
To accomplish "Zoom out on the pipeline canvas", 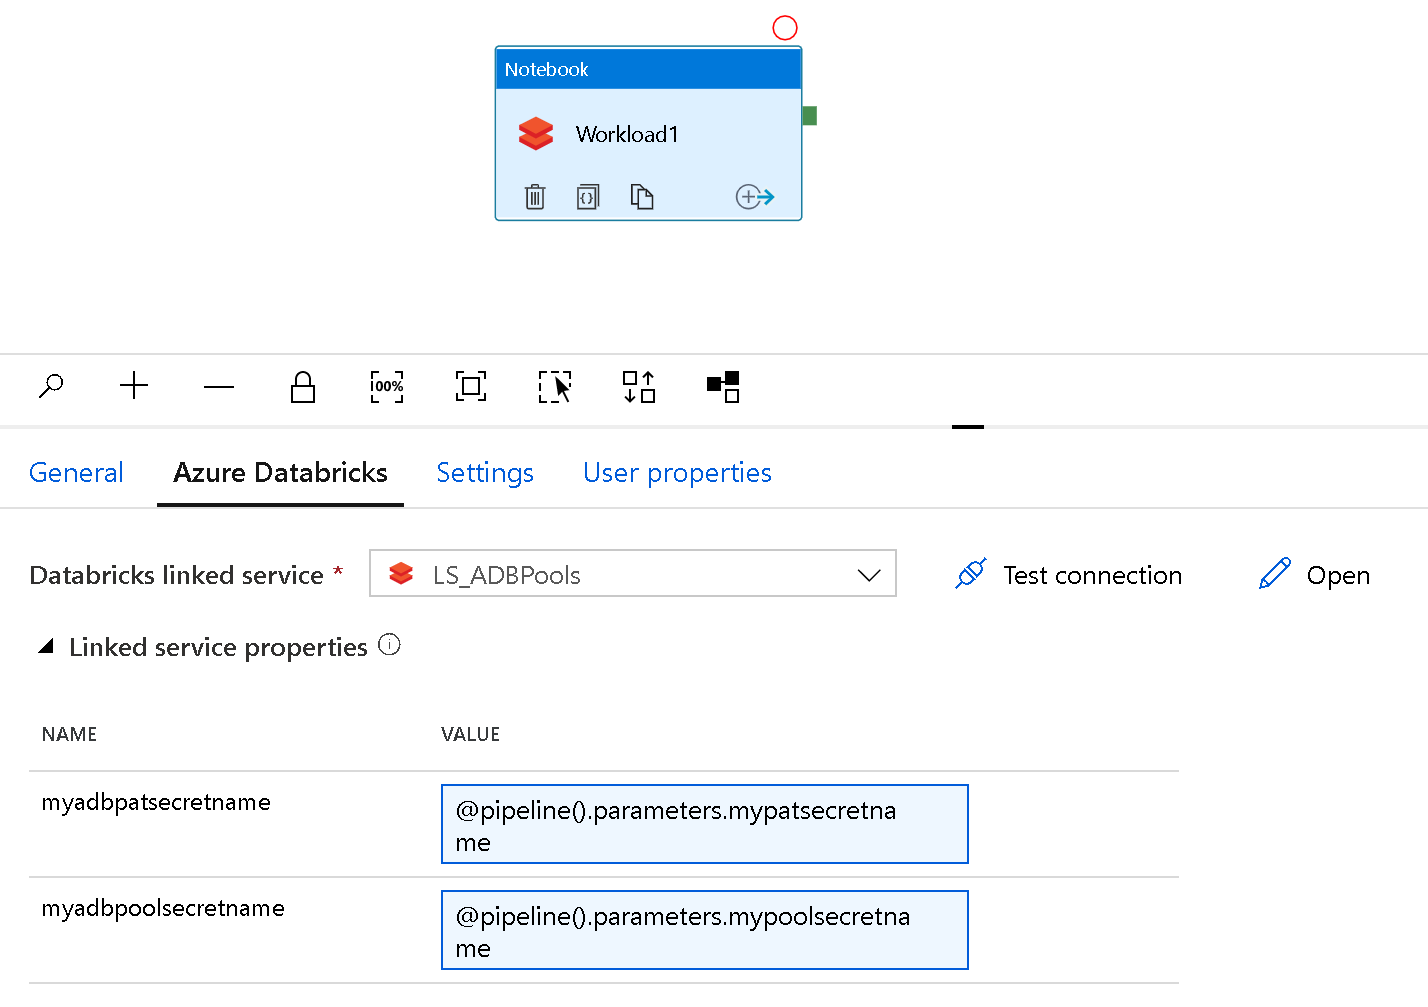I will click(x=218, y=387).
